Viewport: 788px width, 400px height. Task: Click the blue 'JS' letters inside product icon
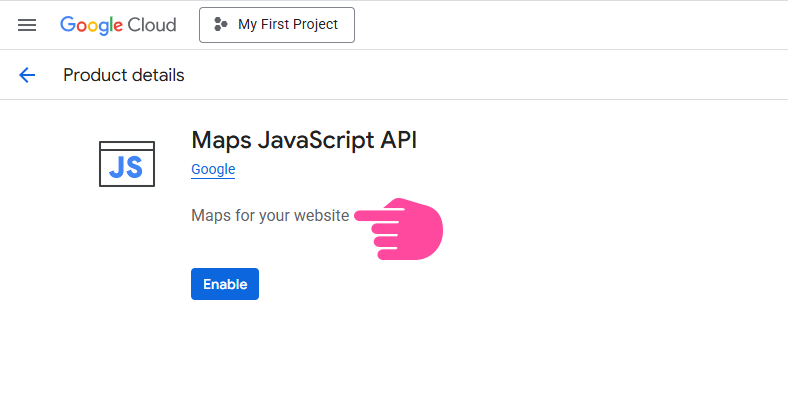(127, 168)
